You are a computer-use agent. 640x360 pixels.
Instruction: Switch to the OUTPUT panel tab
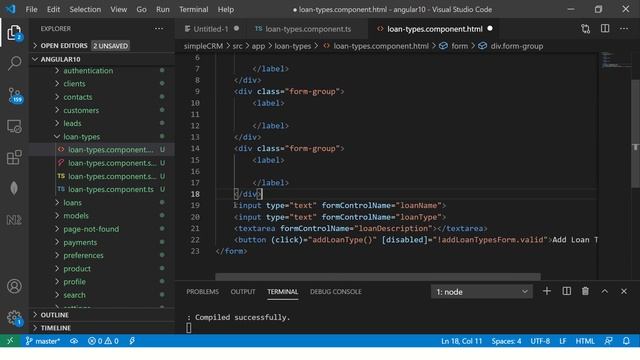(x=243, y=292)
